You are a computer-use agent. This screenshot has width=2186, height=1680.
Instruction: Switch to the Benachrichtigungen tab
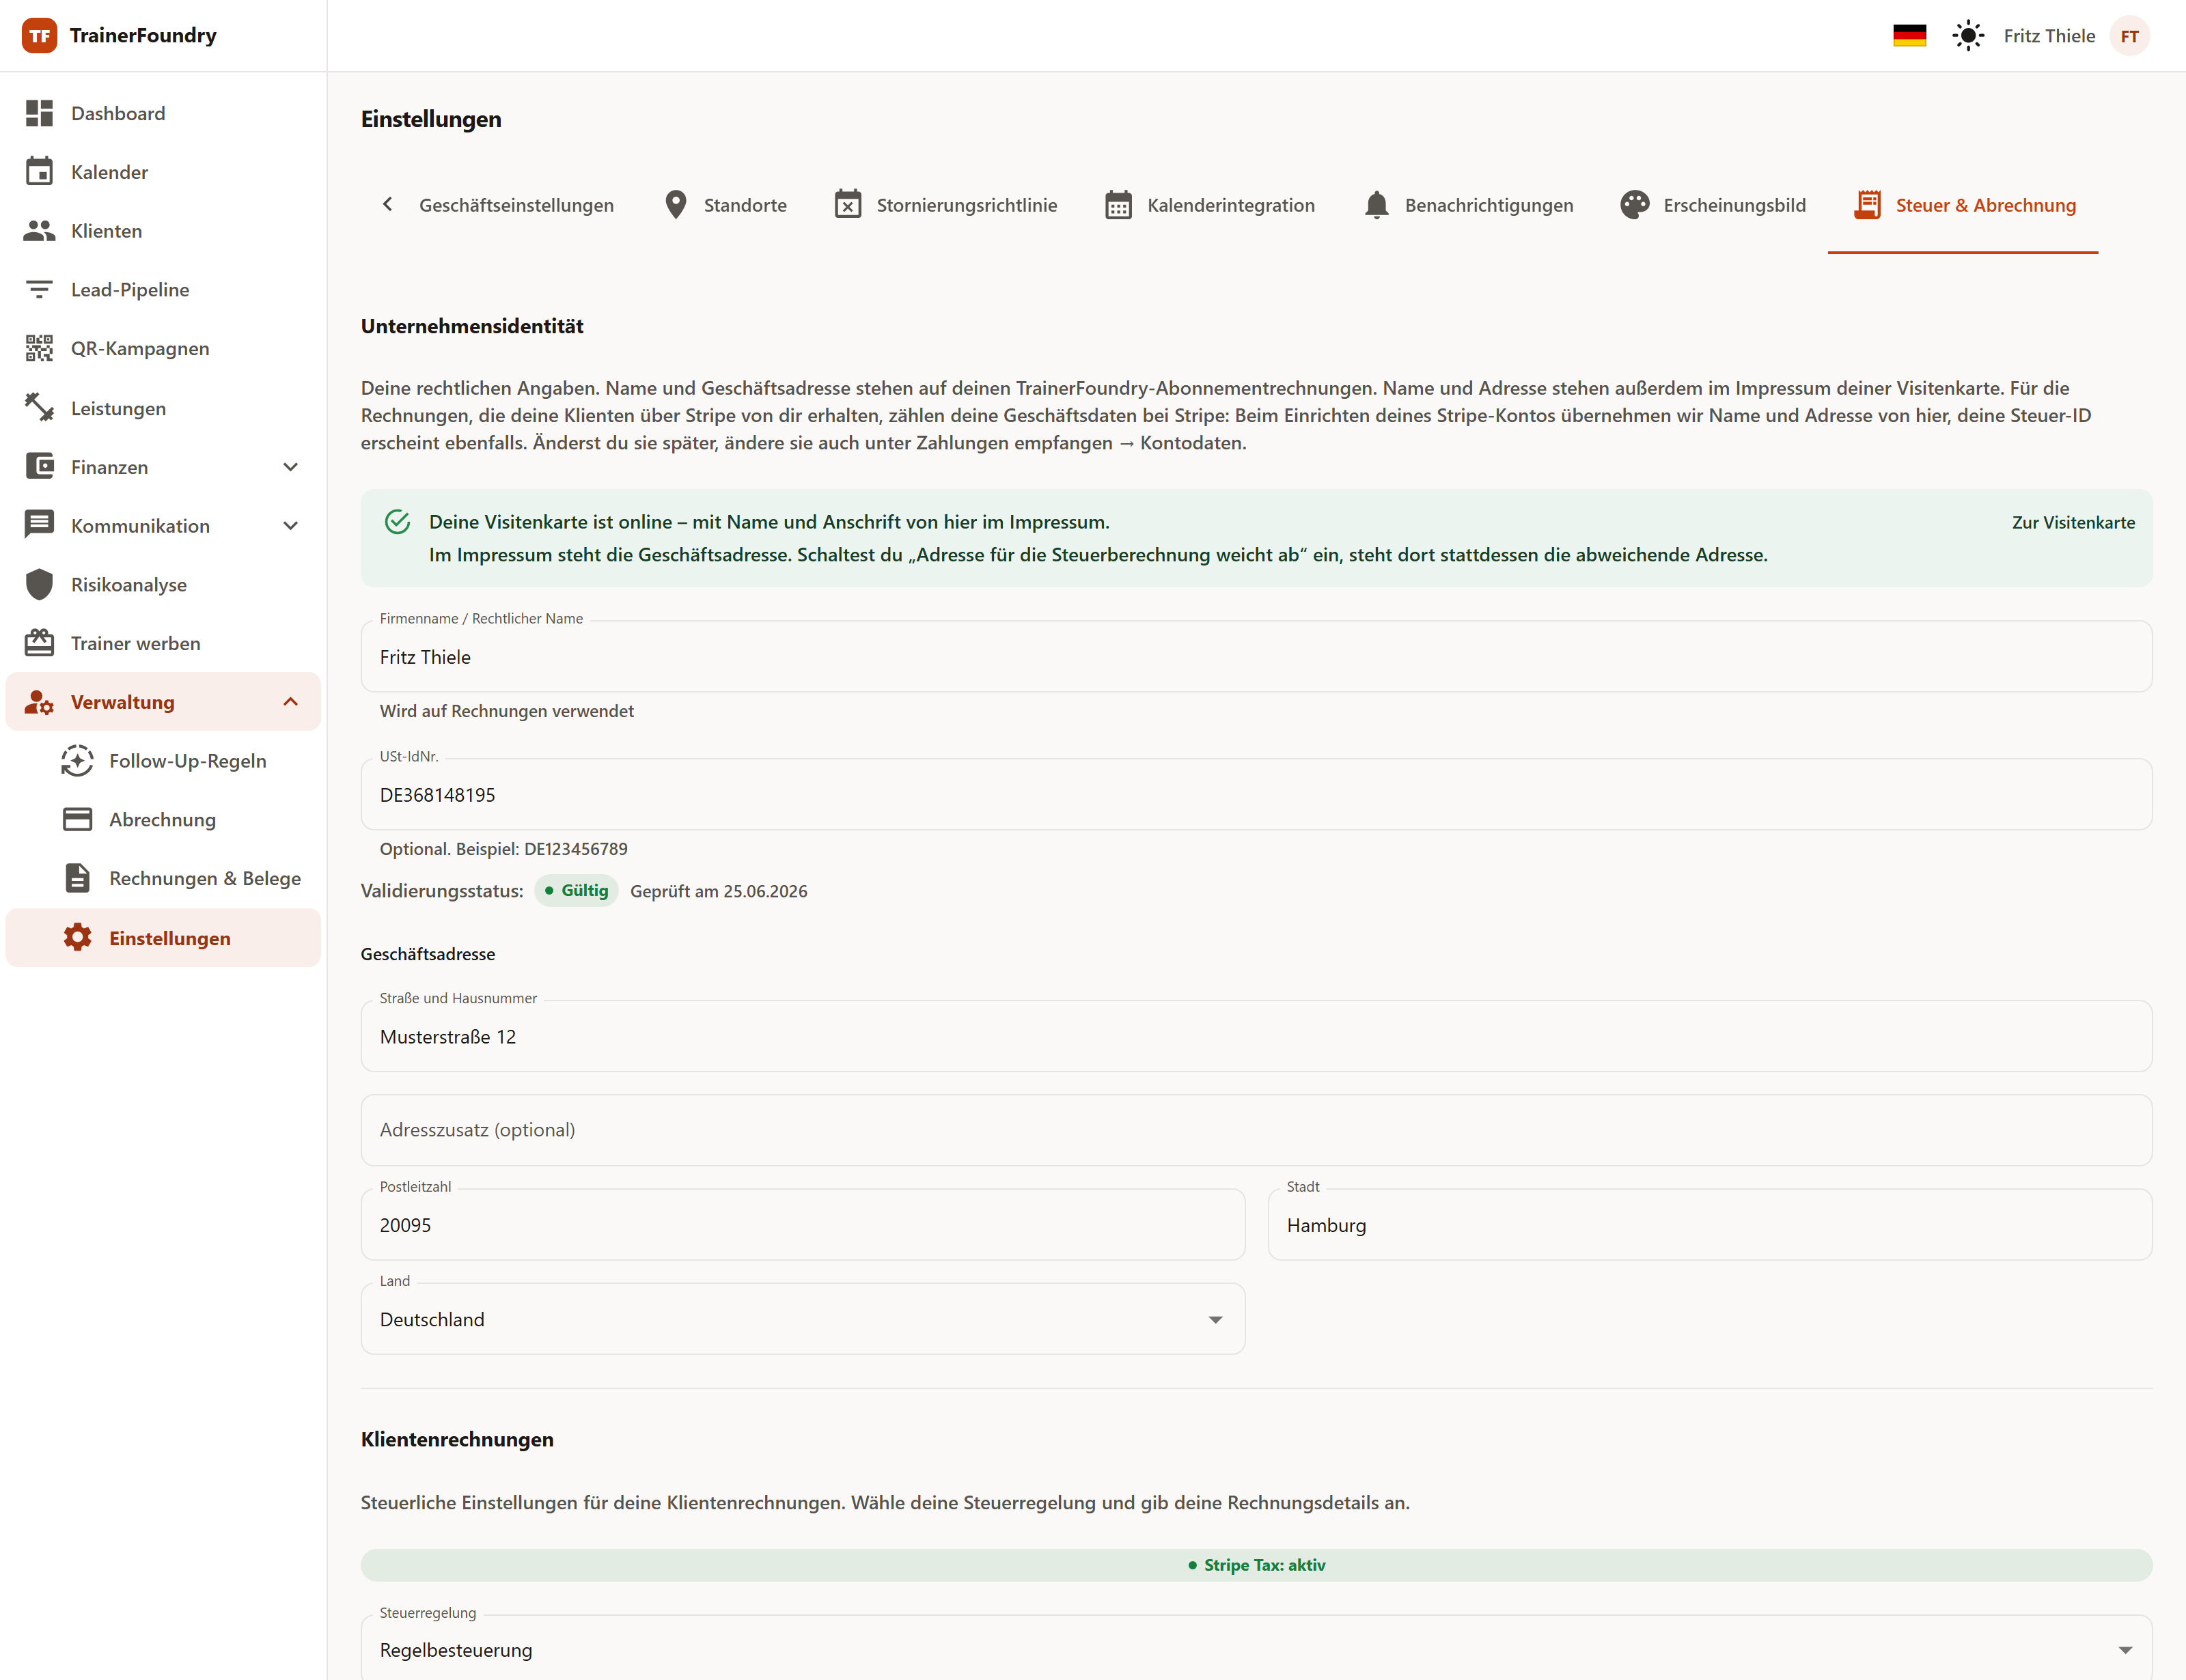click(x=1468, y=205)
